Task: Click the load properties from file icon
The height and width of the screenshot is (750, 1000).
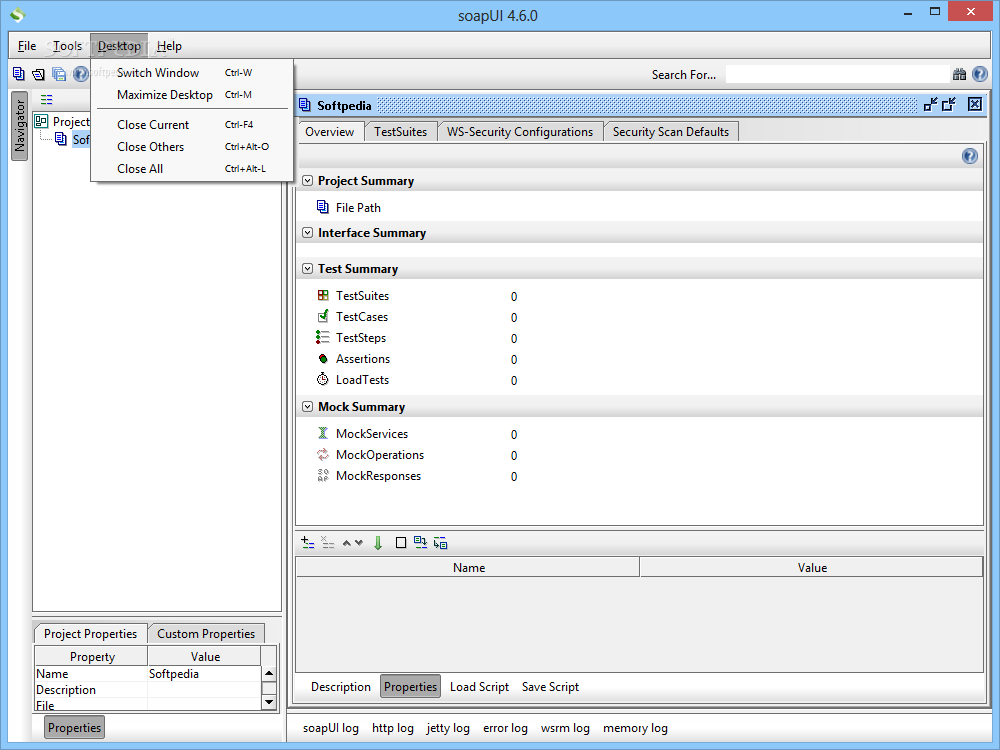Action: (x=420, y=542)
